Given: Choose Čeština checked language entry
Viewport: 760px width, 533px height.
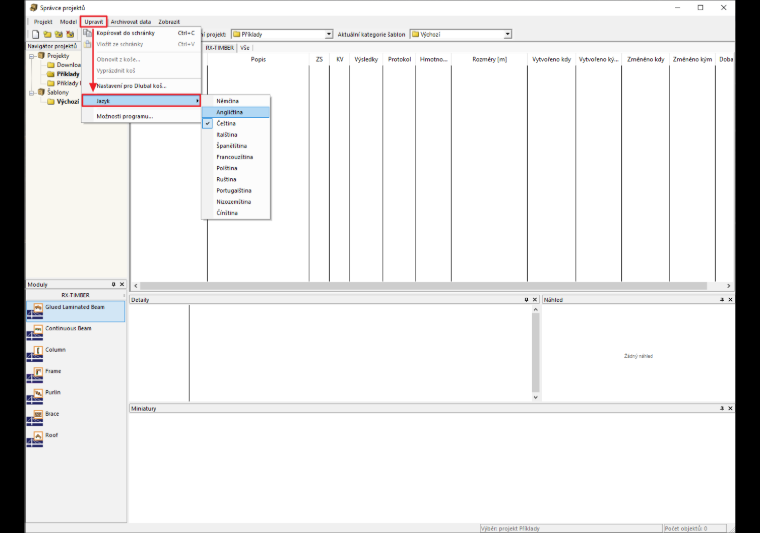Looking at the screenshot, I should click(236, 124).
